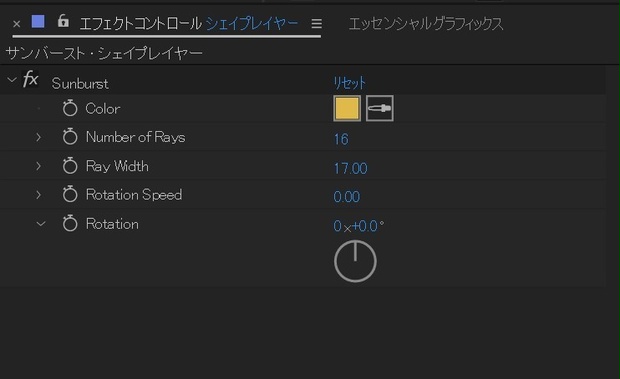Click the Rotation Speed stopwatch icon

click(70, 194)
